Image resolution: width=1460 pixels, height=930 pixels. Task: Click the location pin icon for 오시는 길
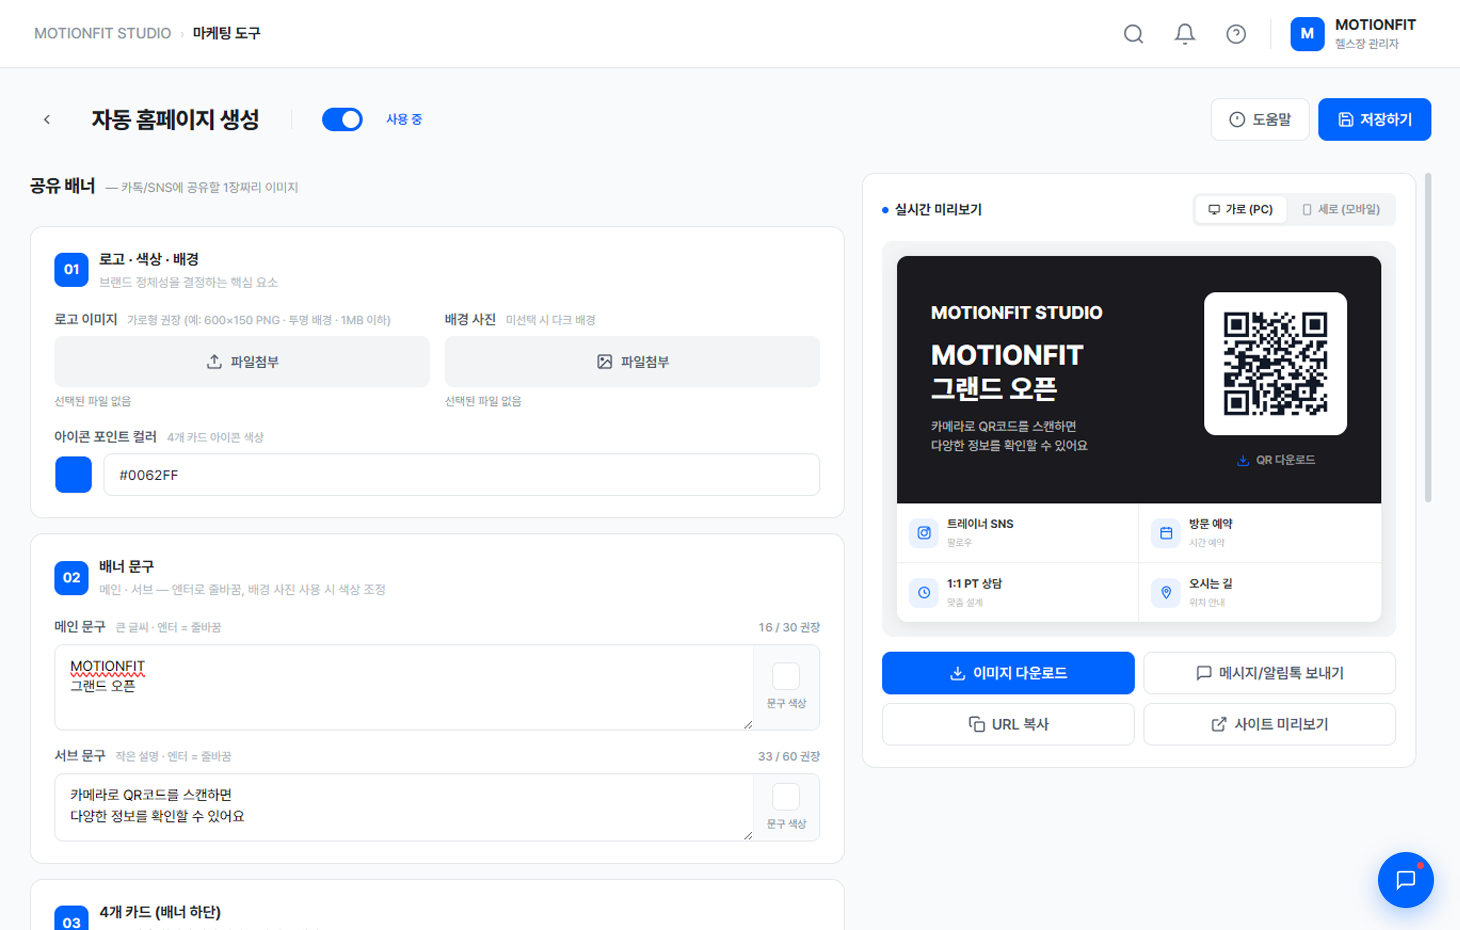(x=1166, y=592)
